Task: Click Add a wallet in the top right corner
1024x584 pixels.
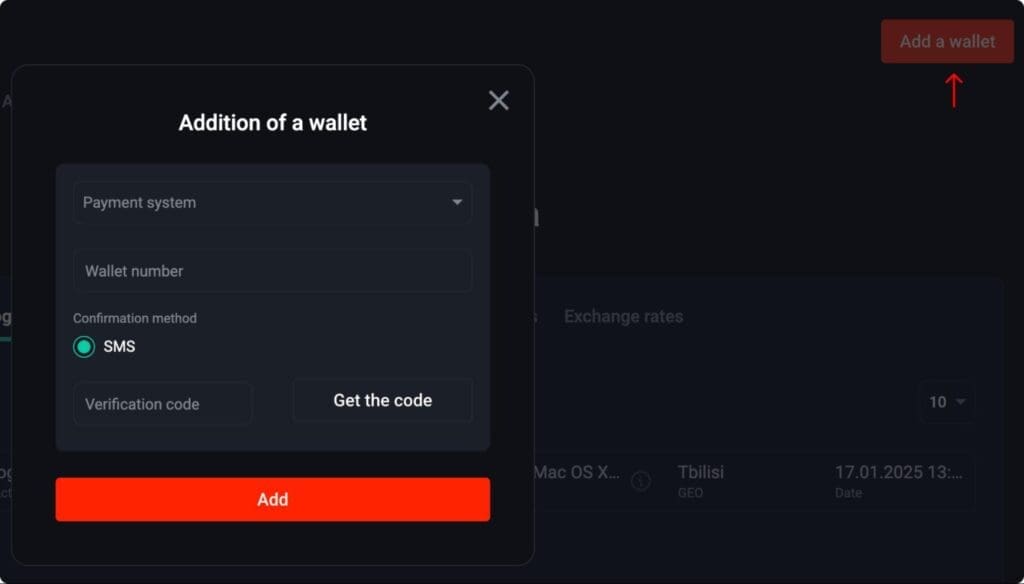Action: (946, 41)
